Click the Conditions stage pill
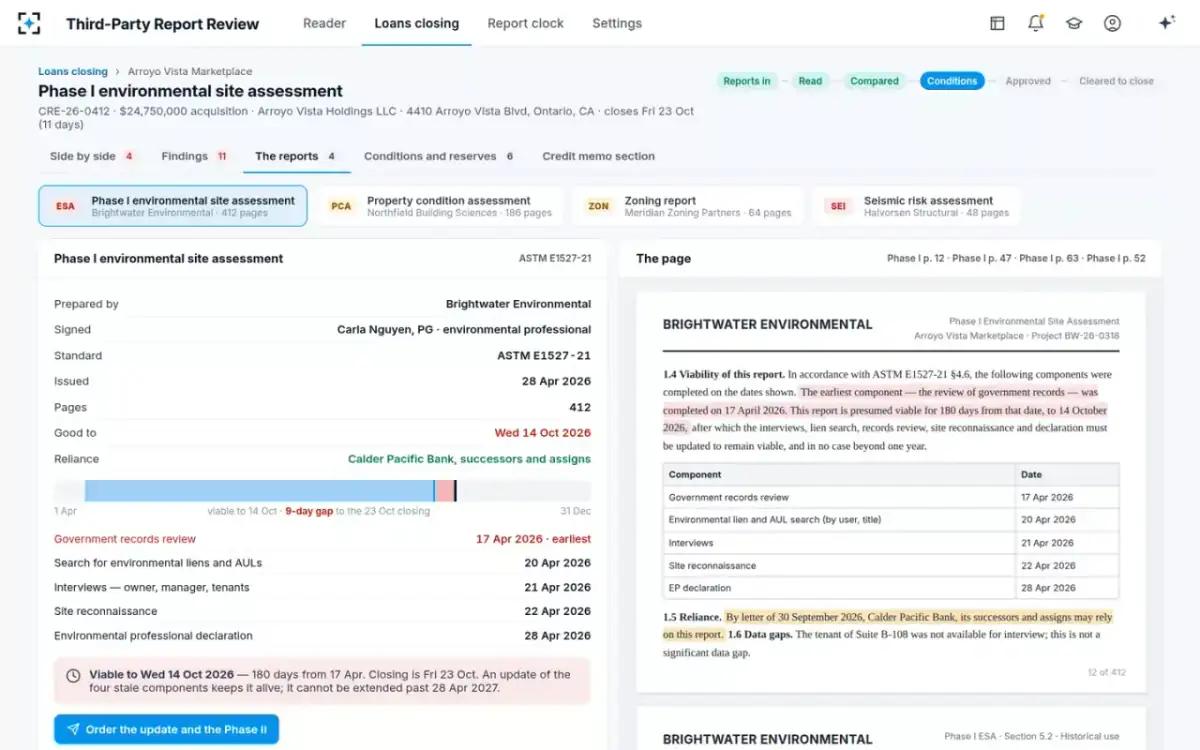Viewport: 1200px width, 750px height. click(952, 81)
